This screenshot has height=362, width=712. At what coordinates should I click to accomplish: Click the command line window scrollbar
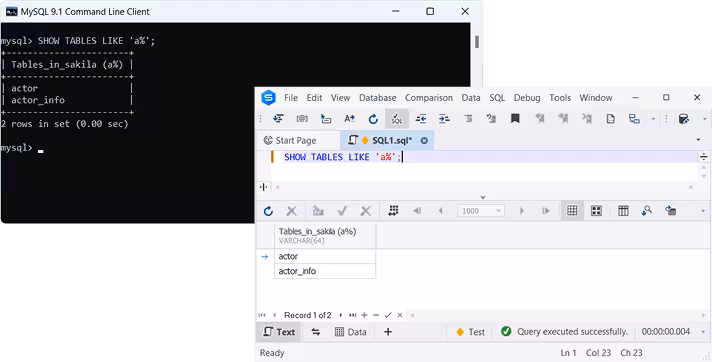click(477, 42)
